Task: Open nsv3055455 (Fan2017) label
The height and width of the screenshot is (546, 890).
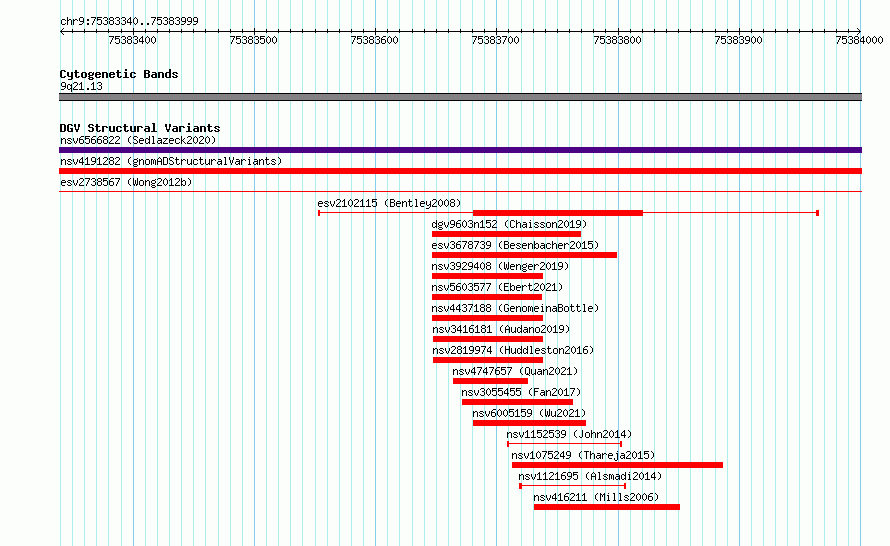Action: pyautogui.click(x=521, y=392)
